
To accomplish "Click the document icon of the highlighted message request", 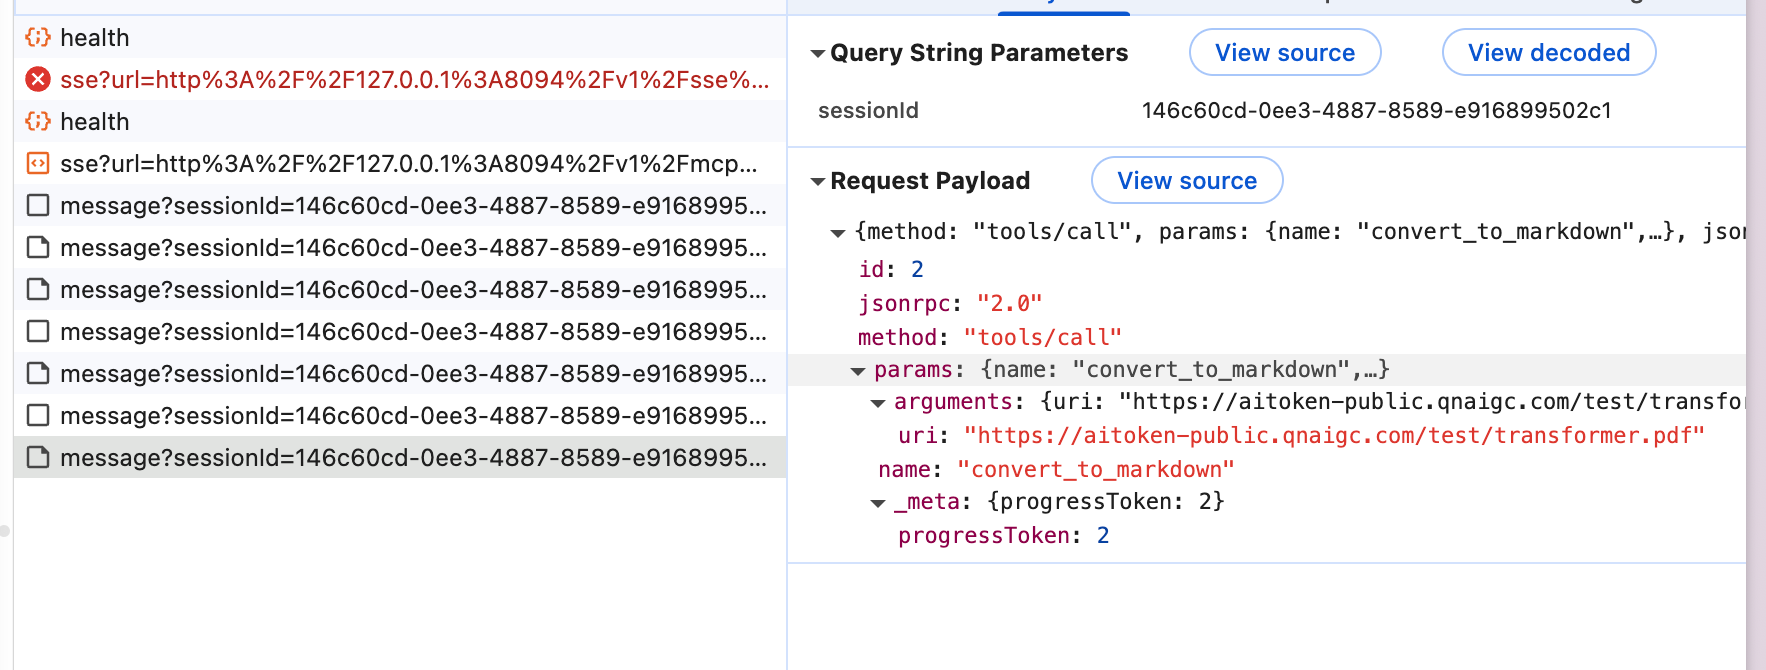I will 38,458.
